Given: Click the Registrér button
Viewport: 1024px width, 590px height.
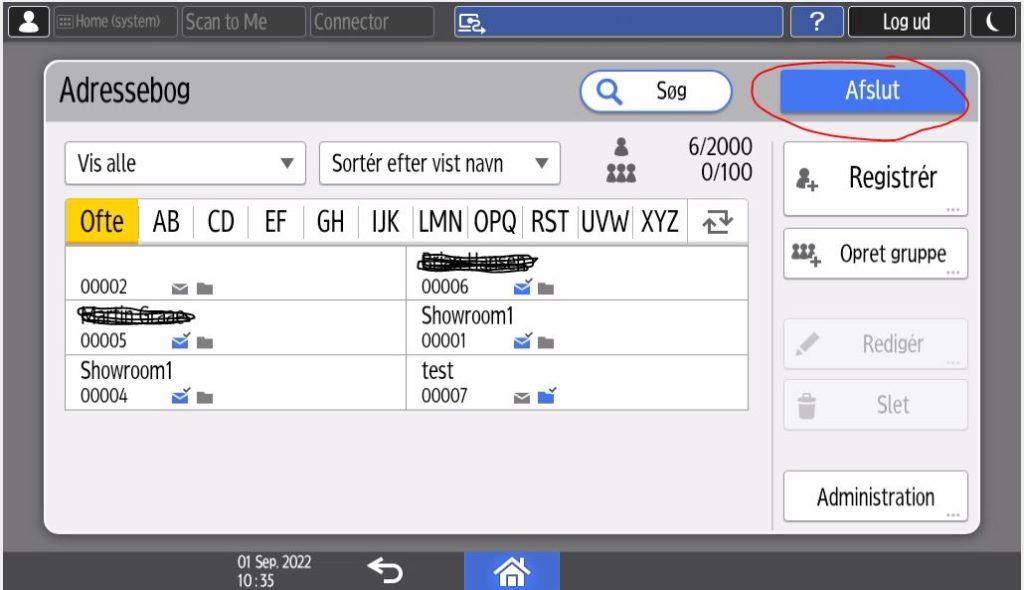Looking at the screenshot, I should tap(875, 178).
